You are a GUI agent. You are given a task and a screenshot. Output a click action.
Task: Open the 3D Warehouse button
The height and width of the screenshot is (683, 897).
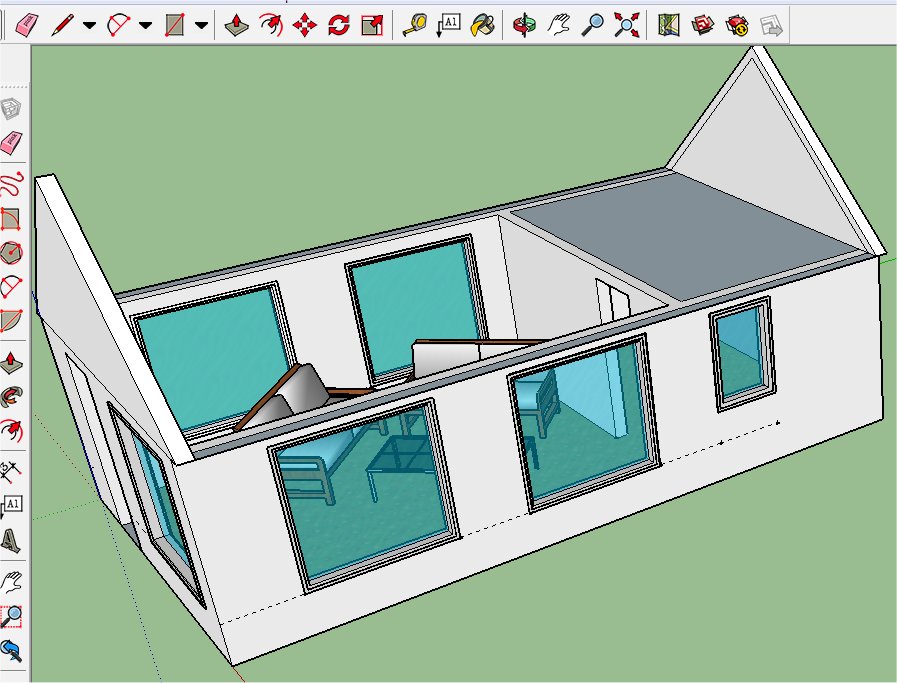click(x=703, y=26)
